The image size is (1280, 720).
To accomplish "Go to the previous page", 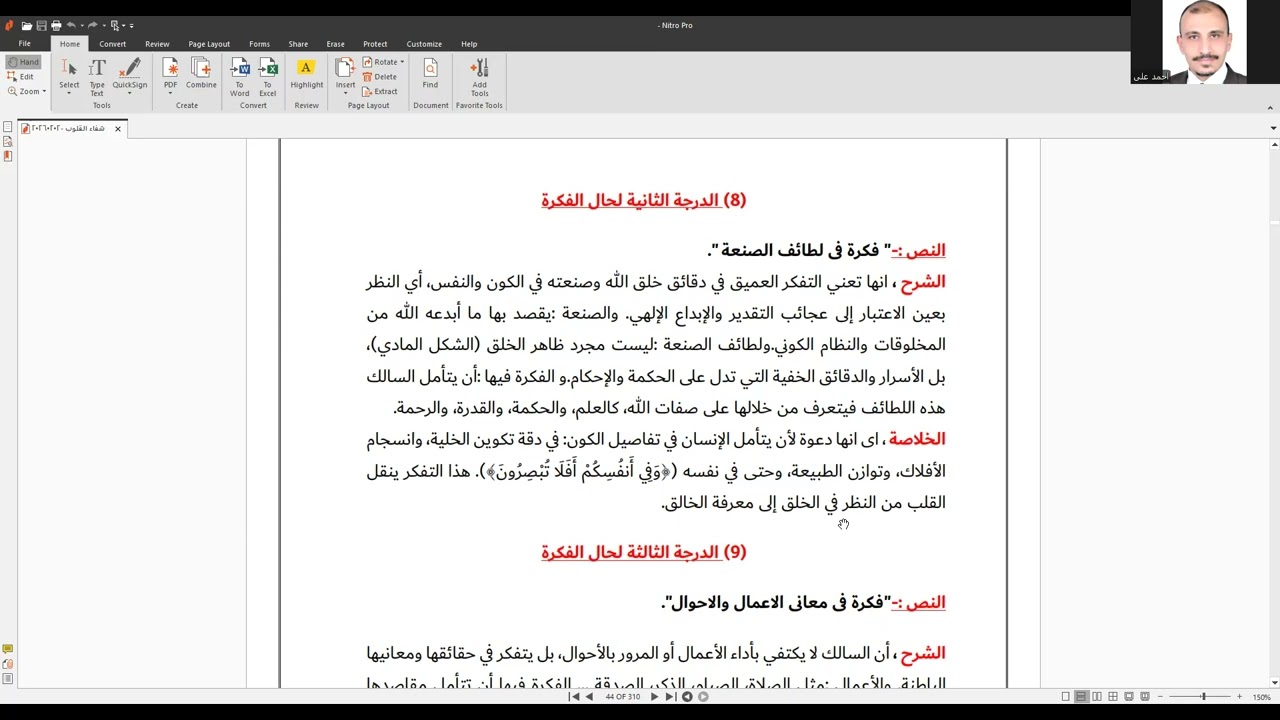I will (x=589, y=697).
